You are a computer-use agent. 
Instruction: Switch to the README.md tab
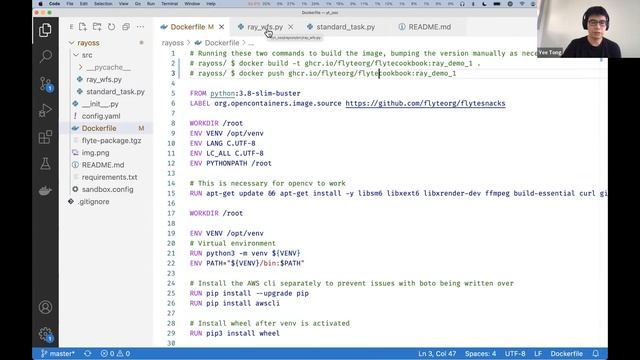(x=429, y=27)
